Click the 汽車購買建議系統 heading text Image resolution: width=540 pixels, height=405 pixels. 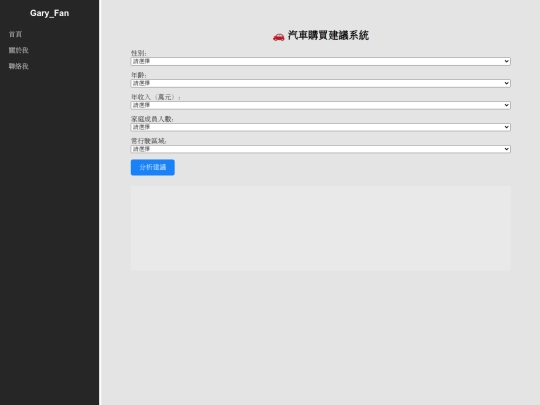pyautogui.click(x=328, y=35)
